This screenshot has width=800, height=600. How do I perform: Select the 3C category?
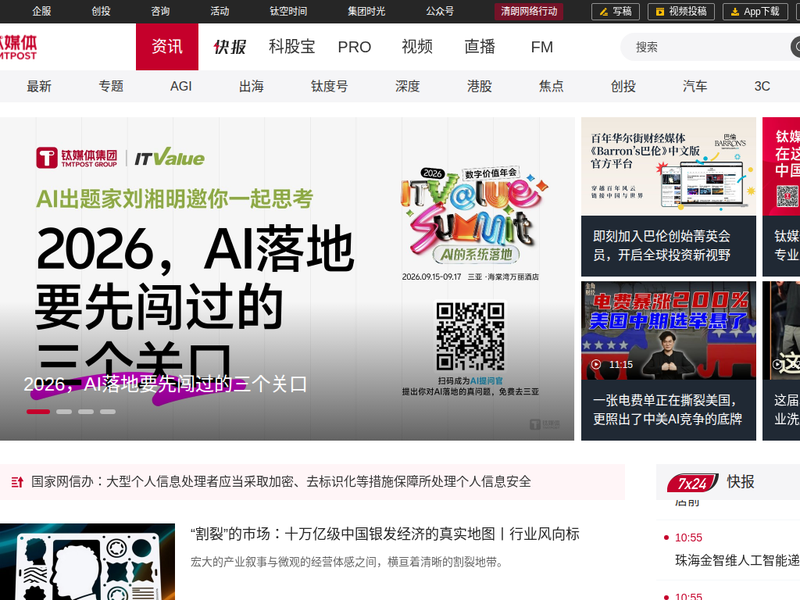762,86
